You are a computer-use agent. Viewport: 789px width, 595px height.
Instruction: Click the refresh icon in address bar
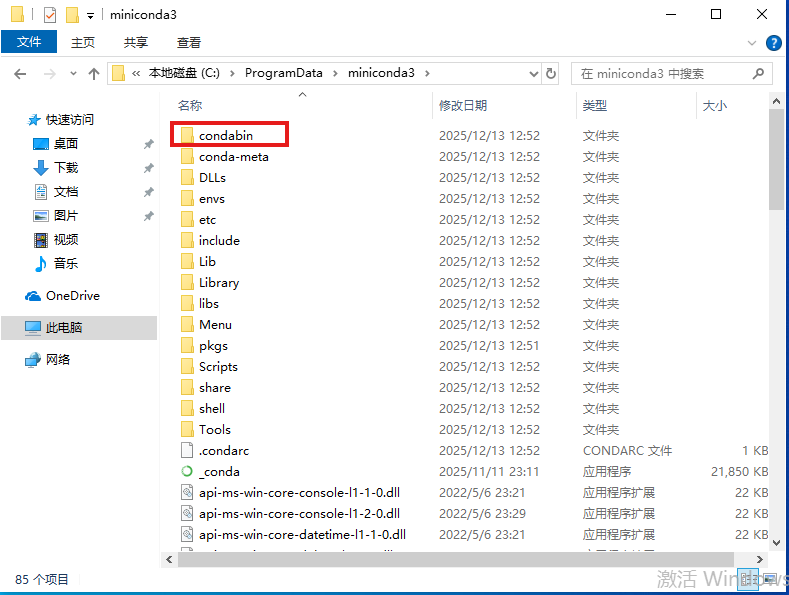pyautogui.click(x=550, y=73)
